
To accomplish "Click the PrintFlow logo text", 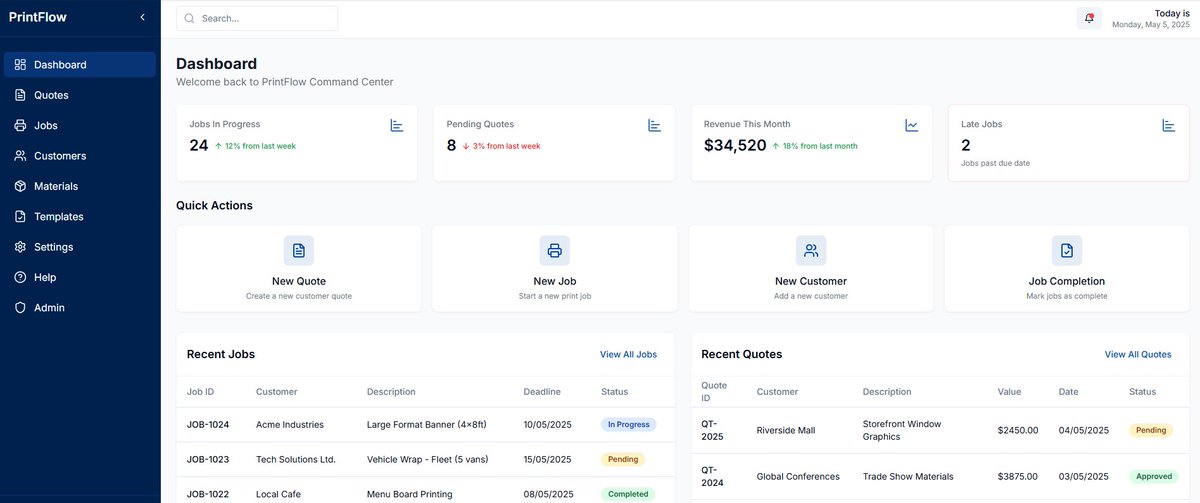I will [37, 16].
